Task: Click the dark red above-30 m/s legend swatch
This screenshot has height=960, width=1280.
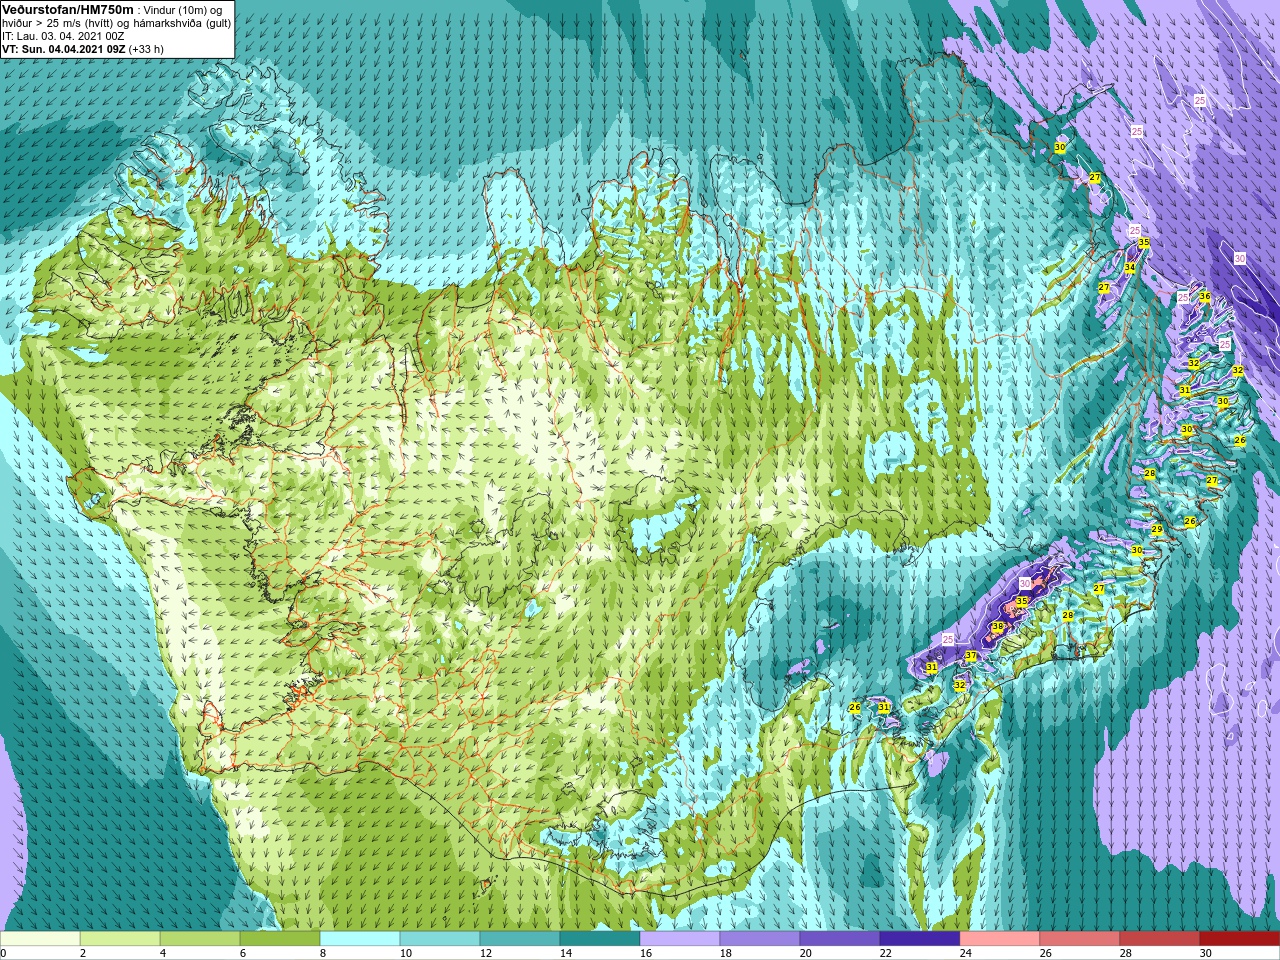Action: (x=1240, y=939)
